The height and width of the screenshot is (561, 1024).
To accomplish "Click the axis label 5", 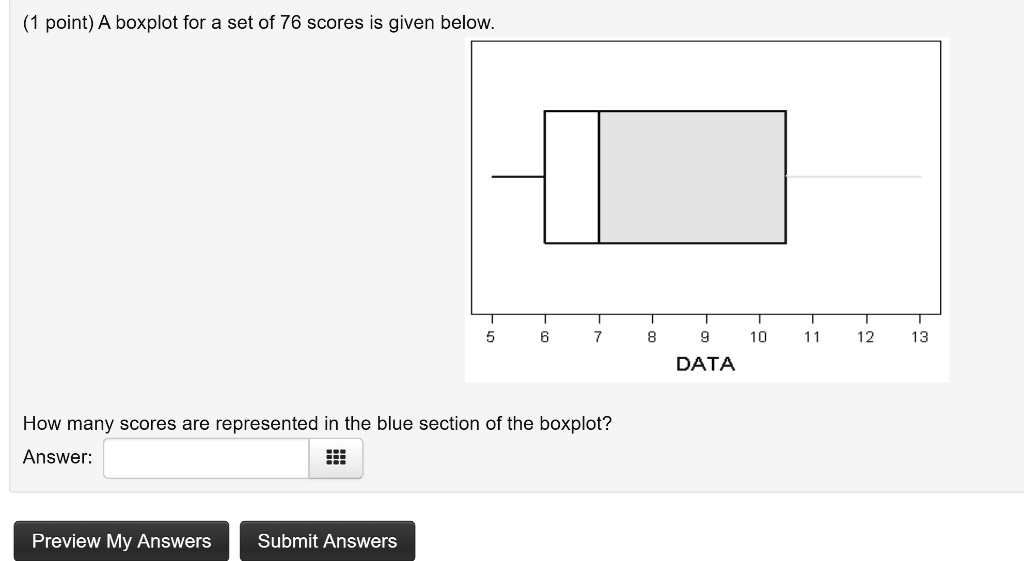I will click(490, 337).
